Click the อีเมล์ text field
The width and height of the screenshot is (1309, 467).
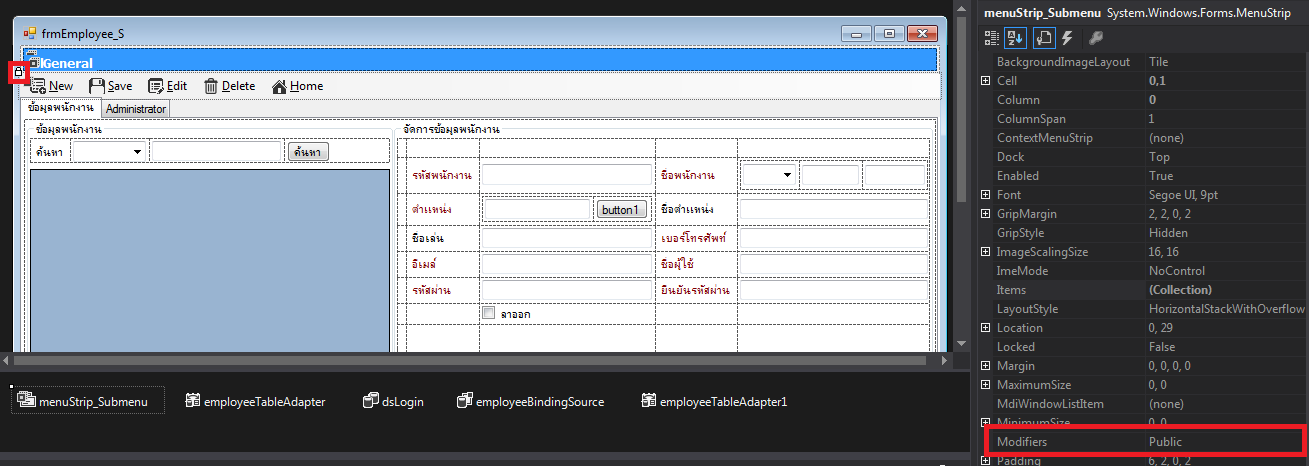(x=567, y=264)
